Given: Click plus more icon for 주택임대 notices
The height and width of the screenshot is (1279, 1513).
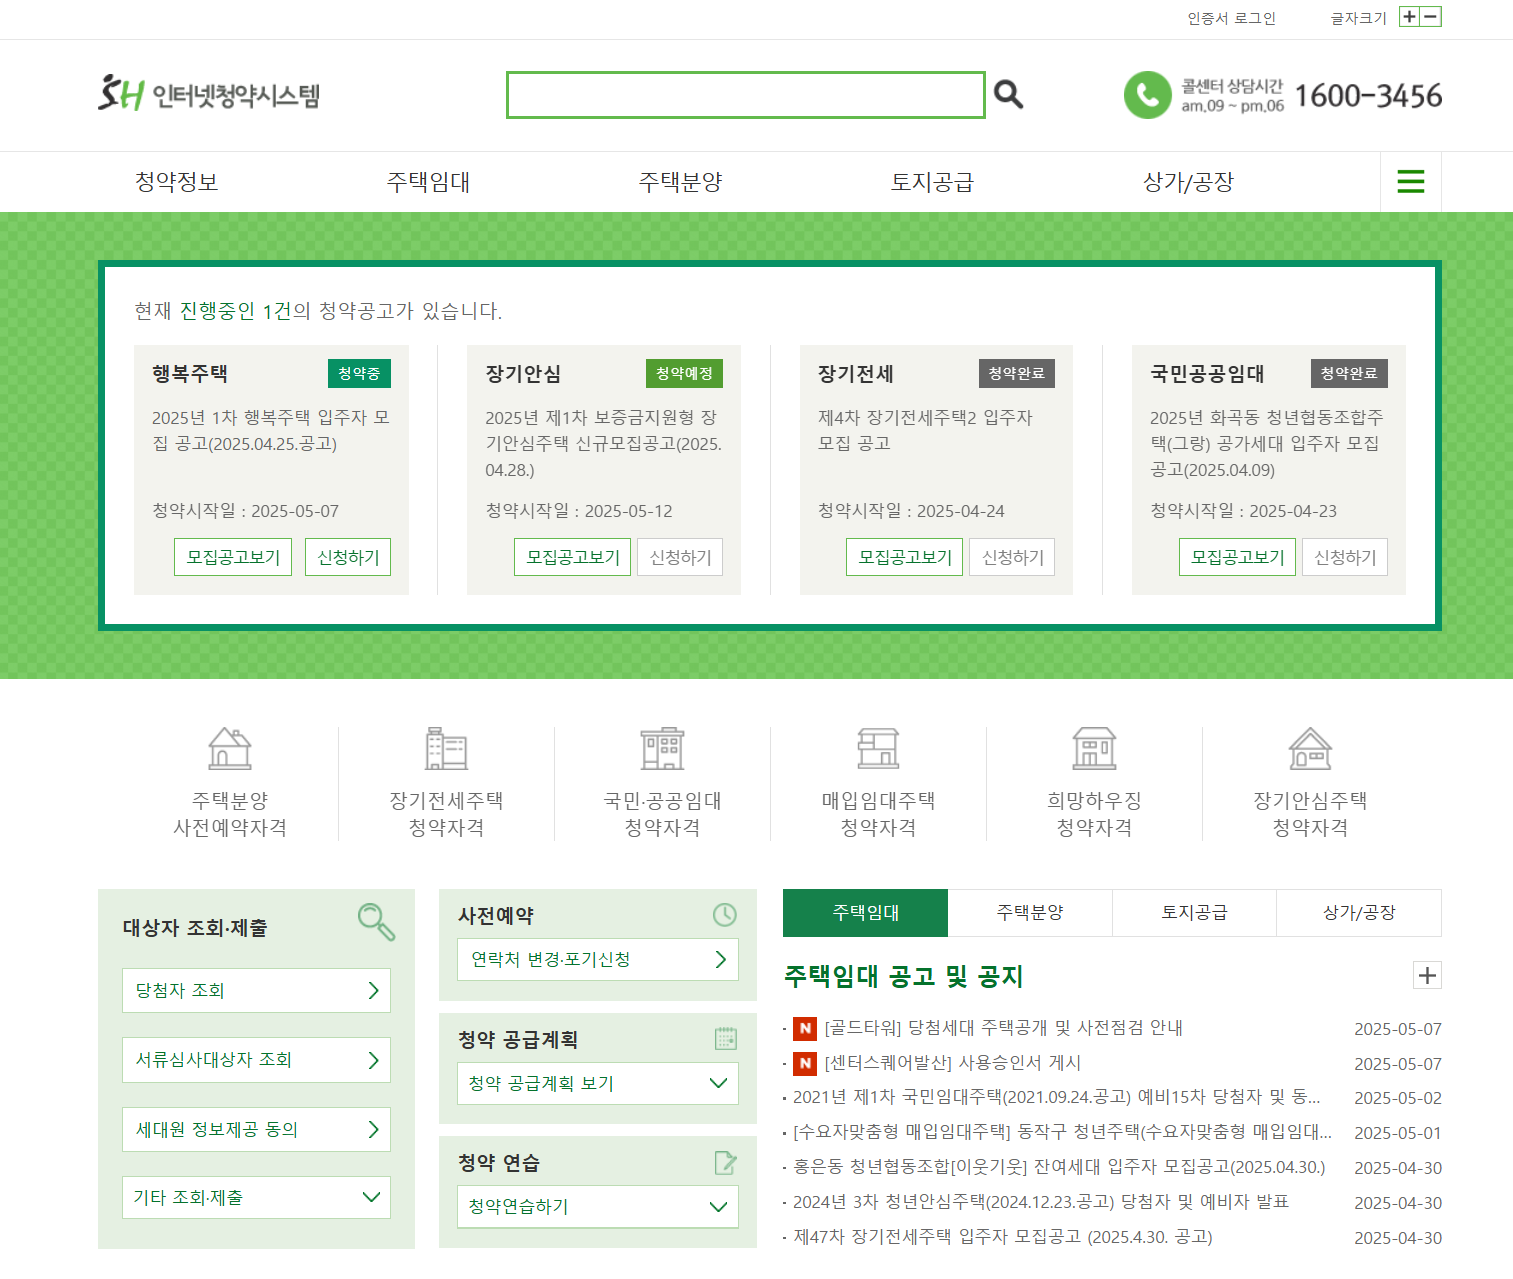Looking at the screenshot, I should (x=1427, y=975).
